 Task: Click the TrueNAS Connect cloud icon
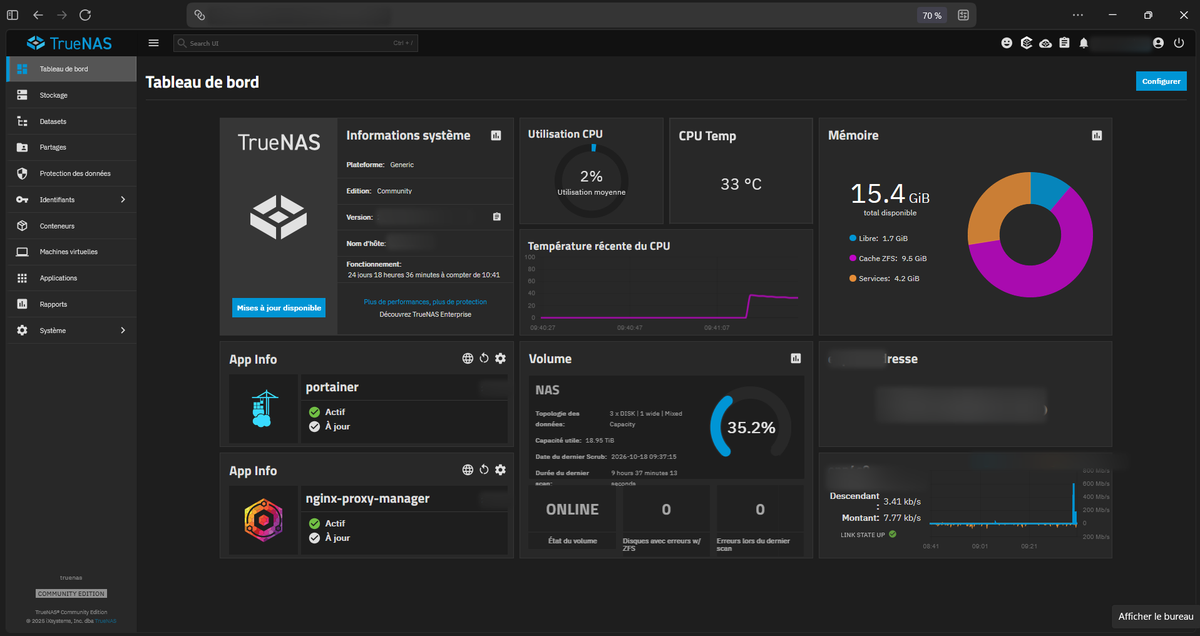[1045, 43]
